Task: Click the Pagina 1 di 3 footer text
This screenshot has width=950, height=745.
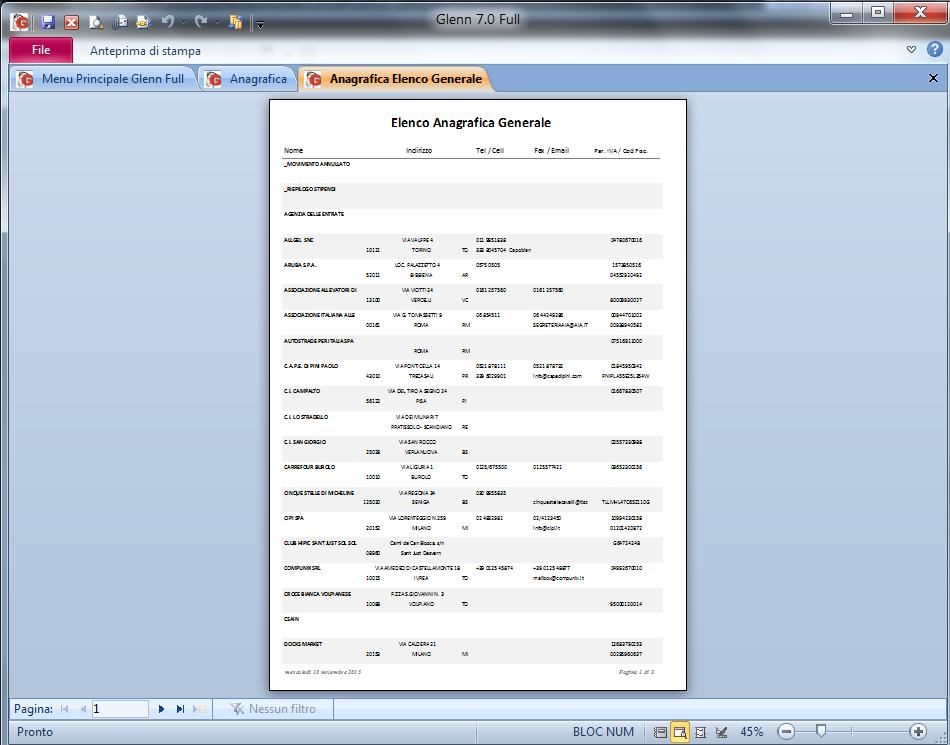Action: point(636,672)
